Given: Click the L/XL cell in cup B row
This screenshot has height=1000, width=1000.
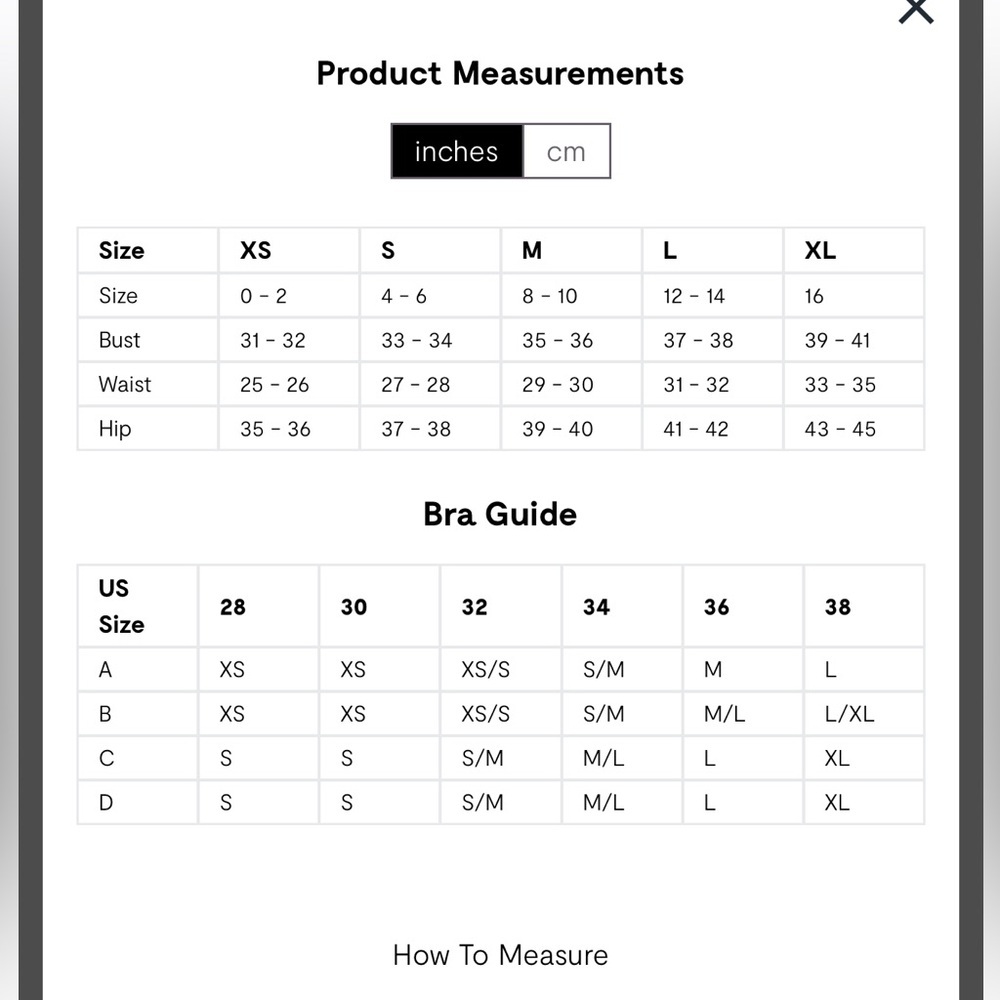Looking at the screenshot, I should [x=848, y=714].
